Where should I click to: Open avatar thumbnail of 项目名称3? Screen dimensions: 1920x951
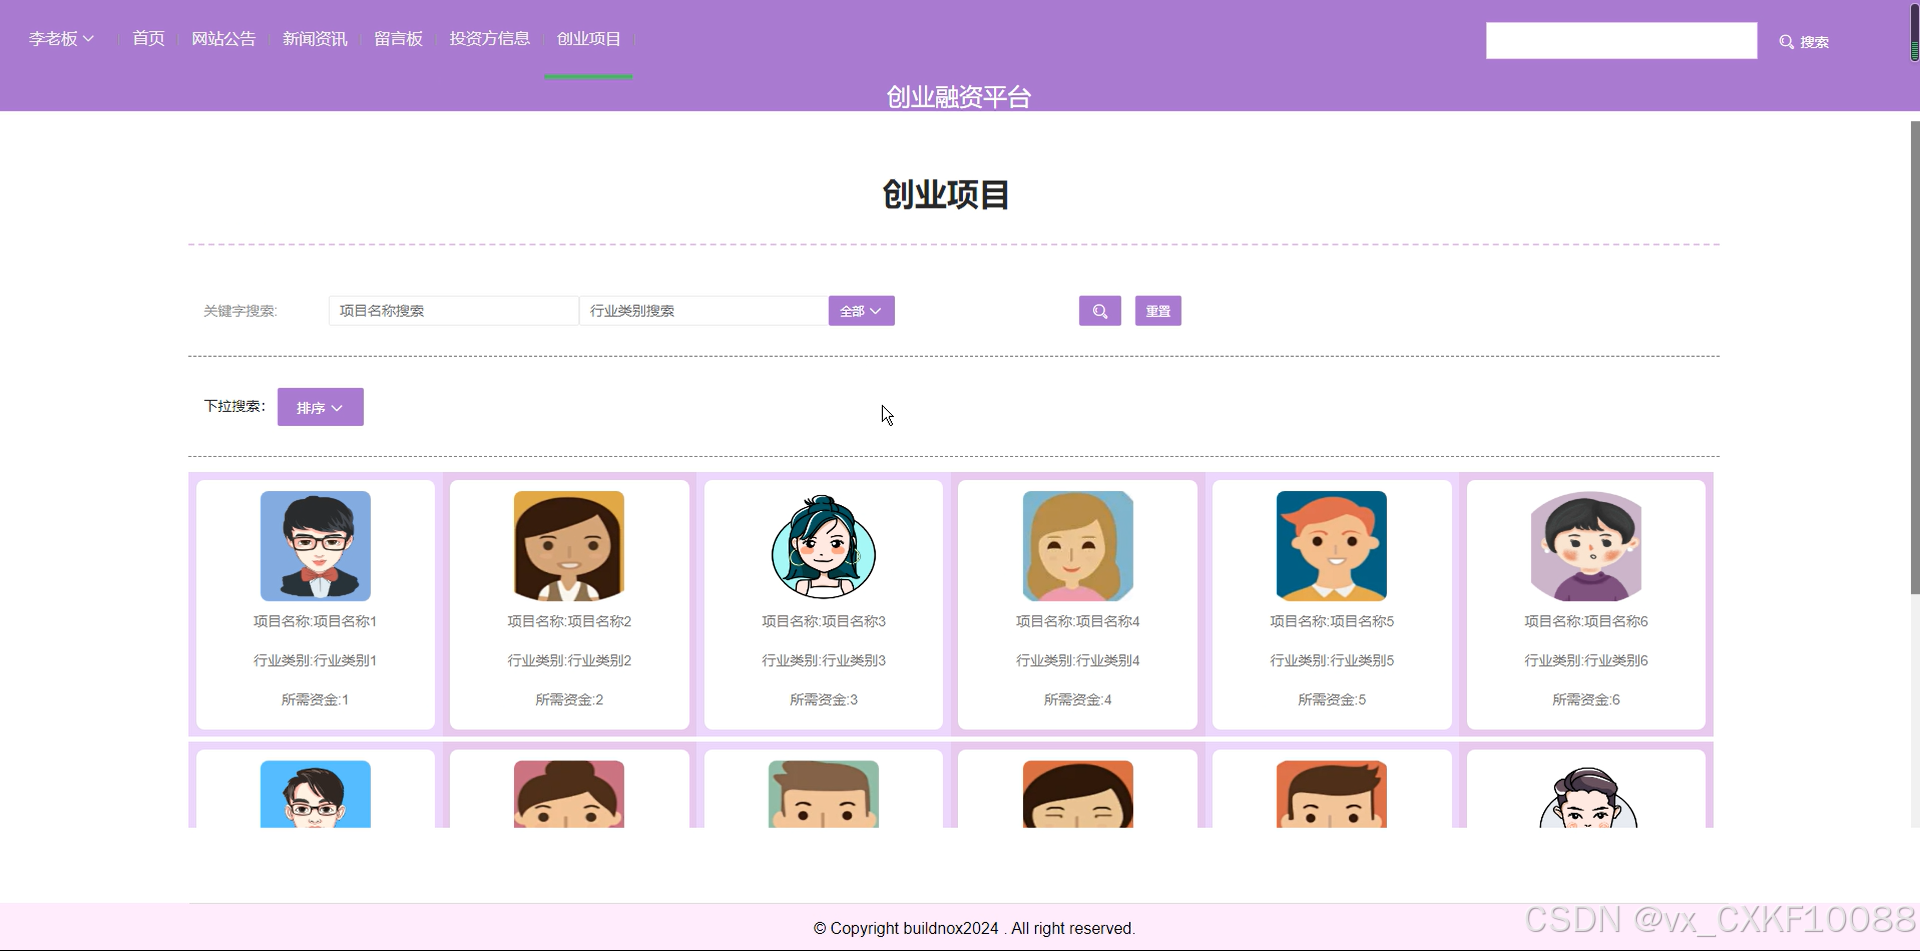click(823, 546)
